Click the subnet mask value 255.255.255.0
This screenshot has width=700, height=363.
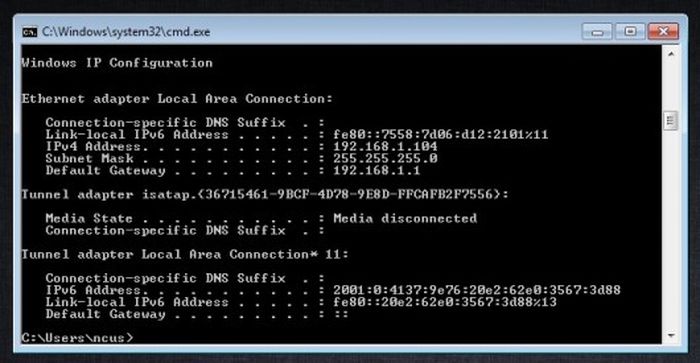coord(385,159)
